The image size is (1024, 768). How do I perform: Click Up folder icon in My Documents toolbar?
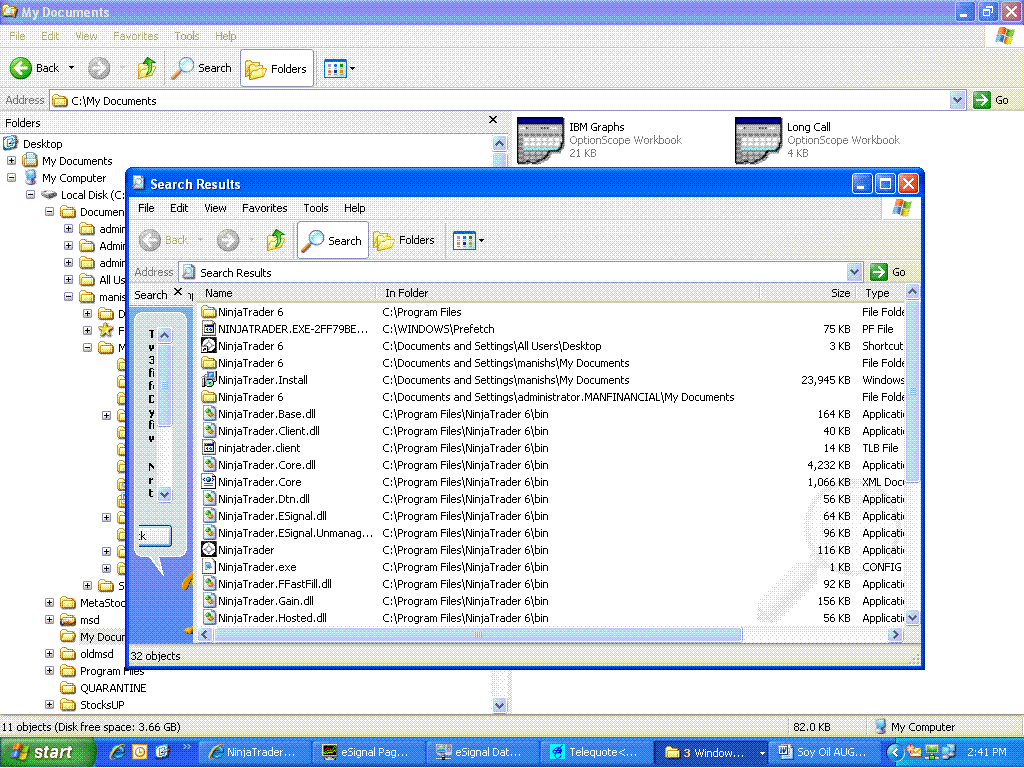tap(147, 68)
